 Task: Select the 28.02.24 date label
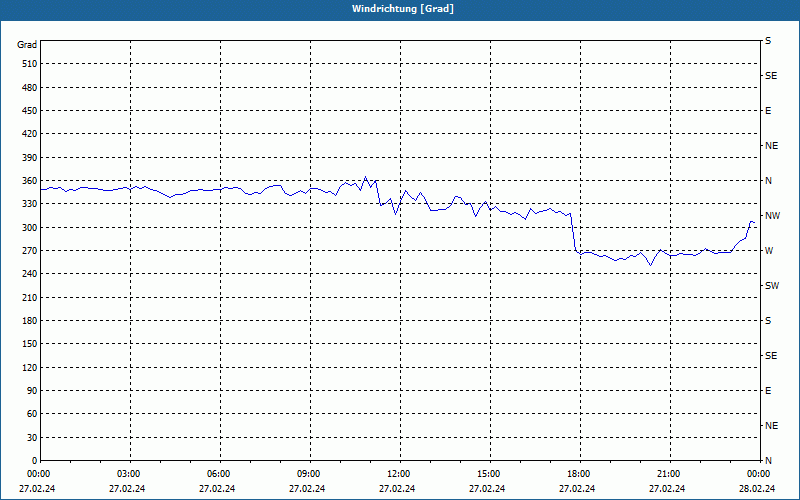tap(757, 489)
